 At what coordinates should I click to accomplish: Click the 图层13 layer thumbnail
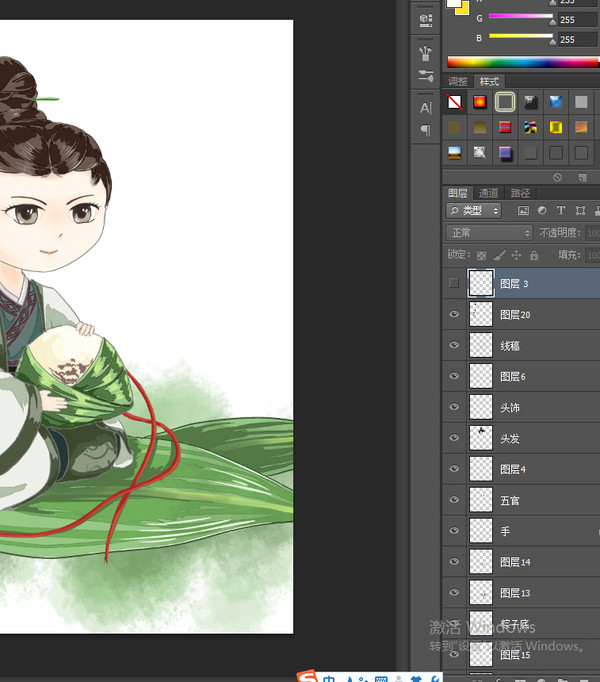(x=481, y=592)
